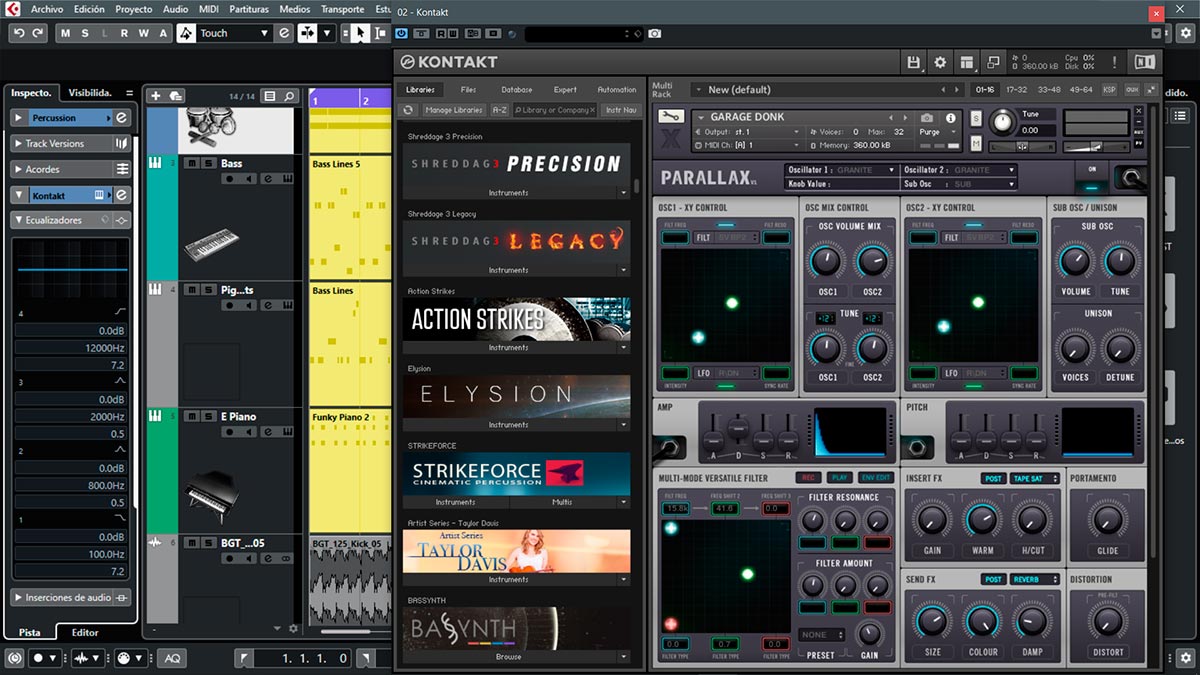Open Track Versions panel icon
The image size is (1200, 675).
tap(122, 144)
